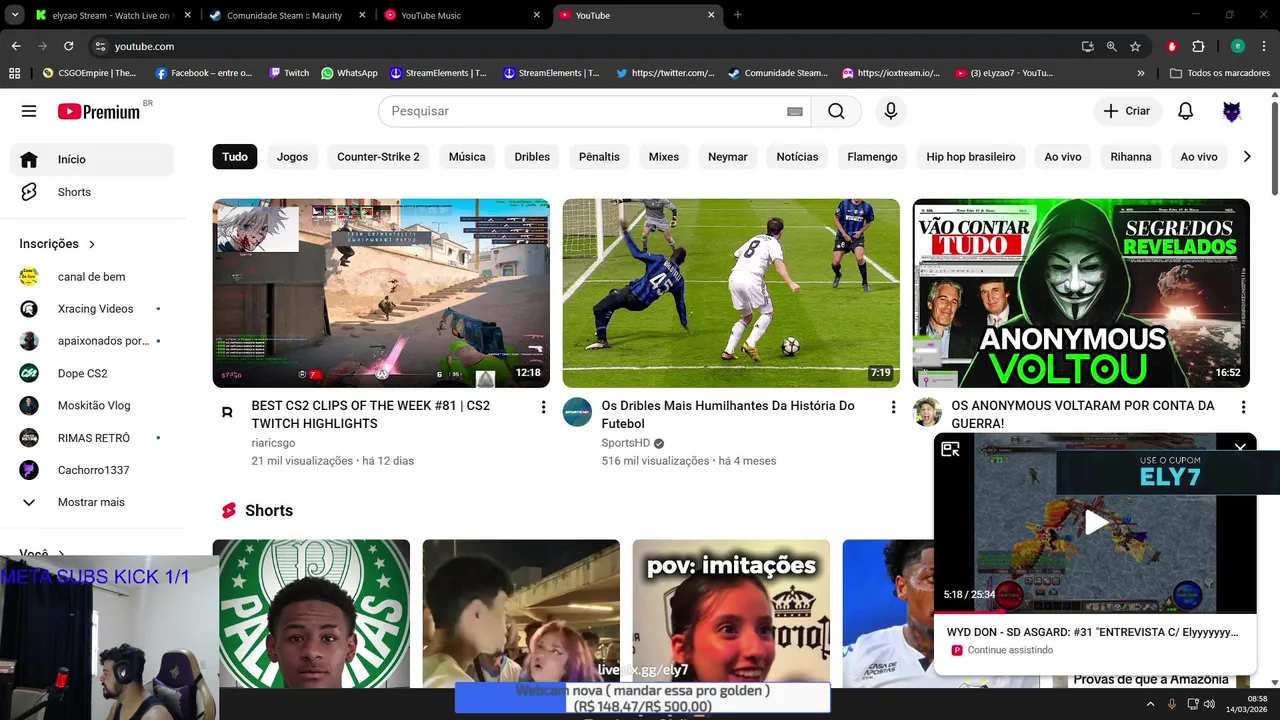Select the Rihanna filter chip

coord(1131,157)
